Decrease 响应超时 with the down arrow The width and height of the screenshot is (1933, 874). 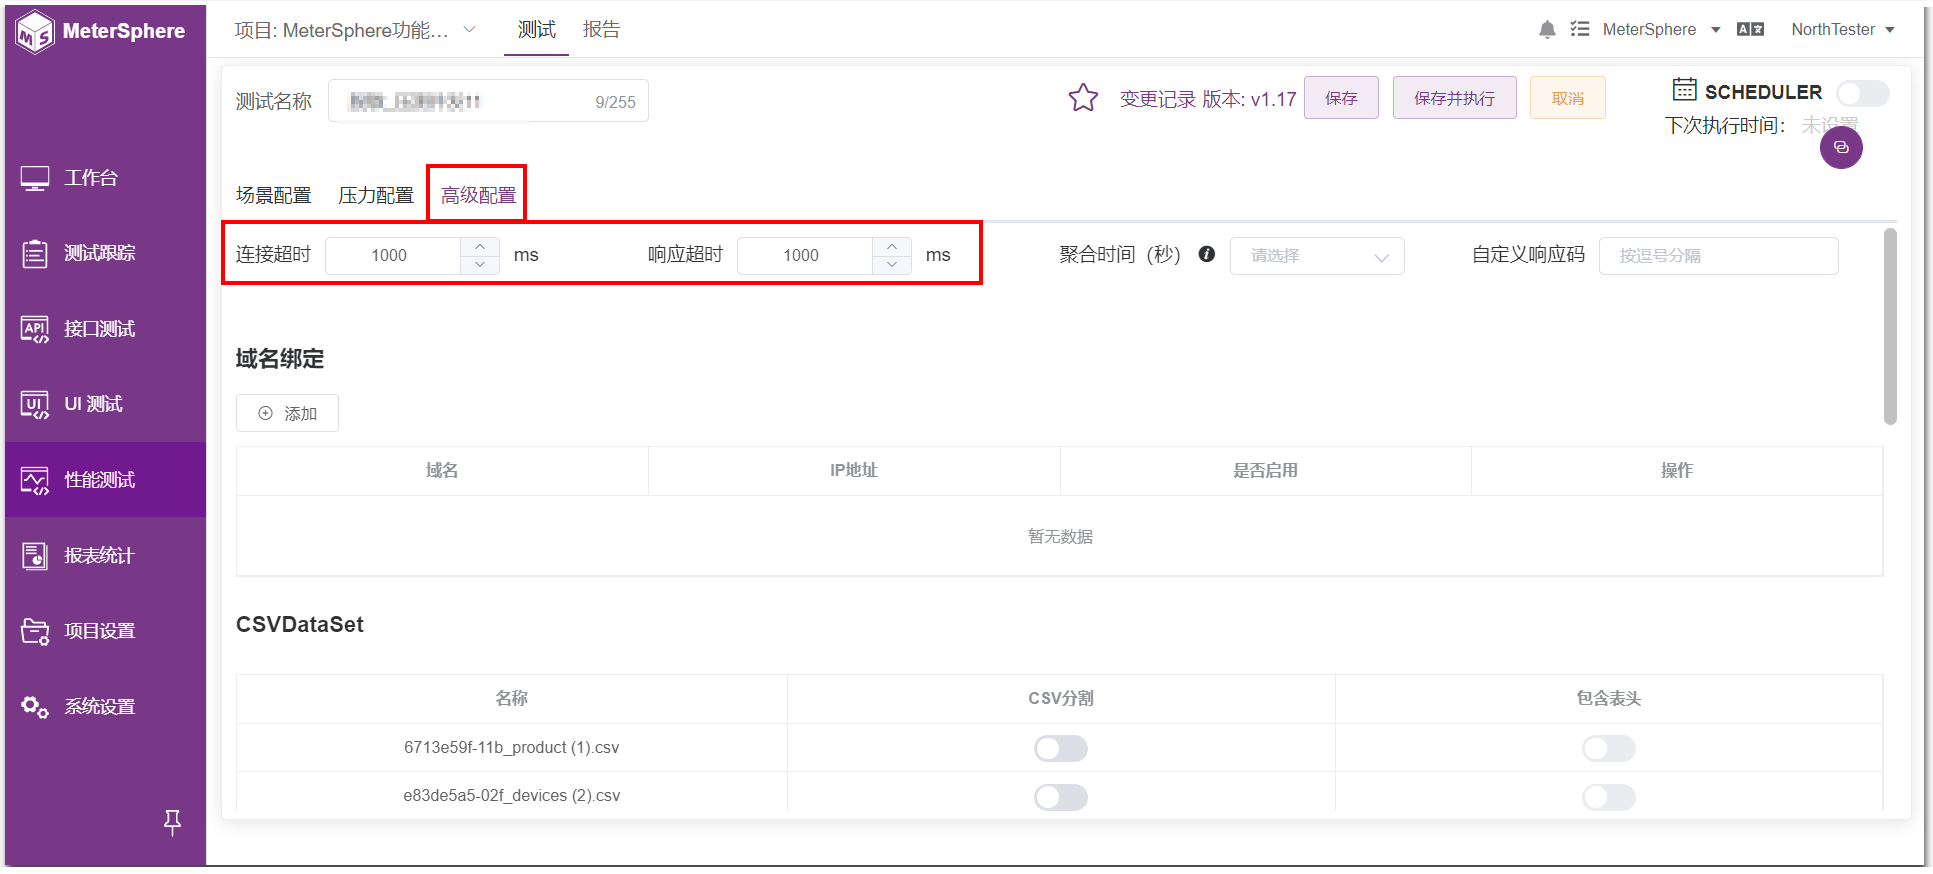coord(892,265)
